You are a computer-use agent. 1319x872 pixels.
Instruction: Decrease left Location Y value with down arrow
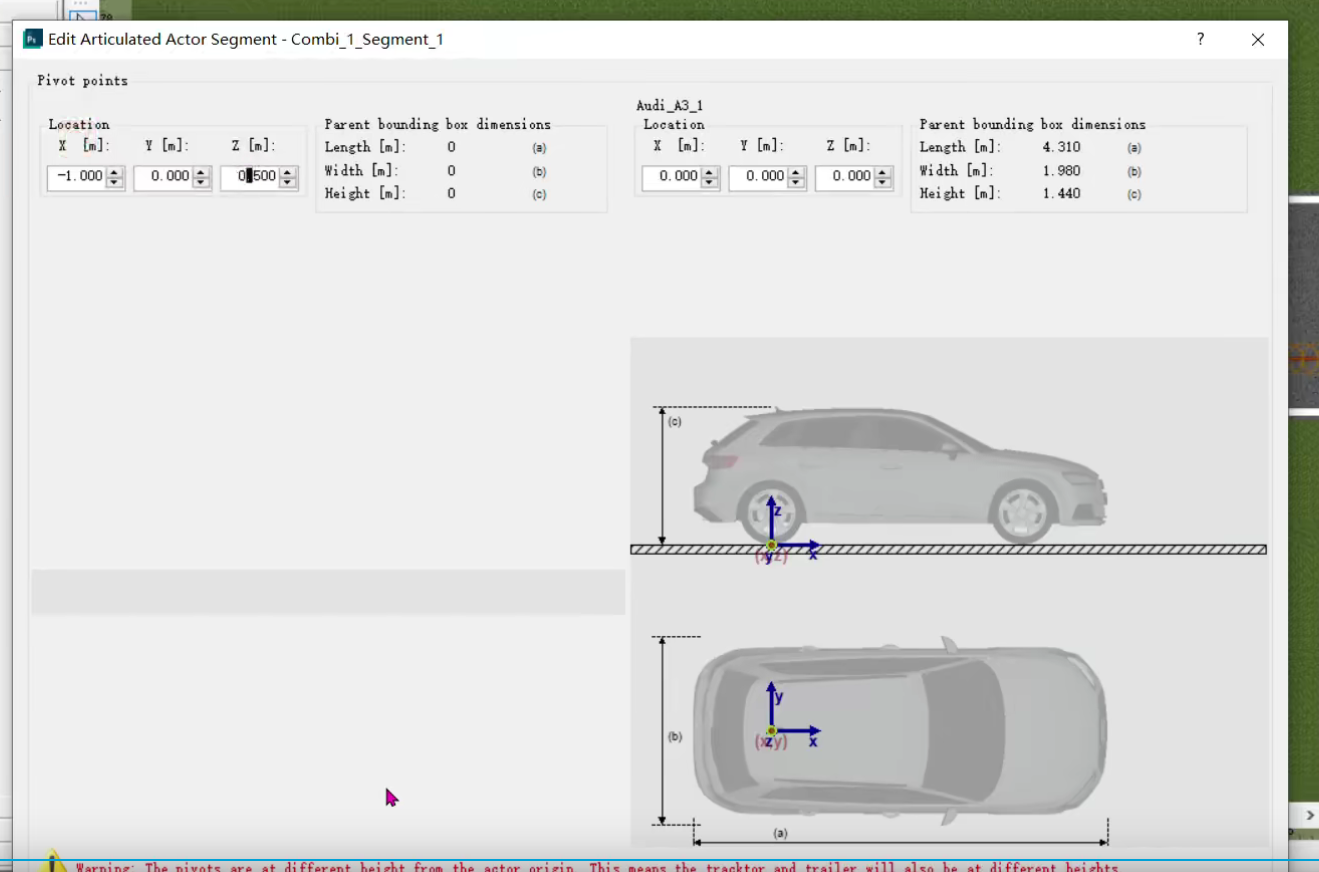202,183
